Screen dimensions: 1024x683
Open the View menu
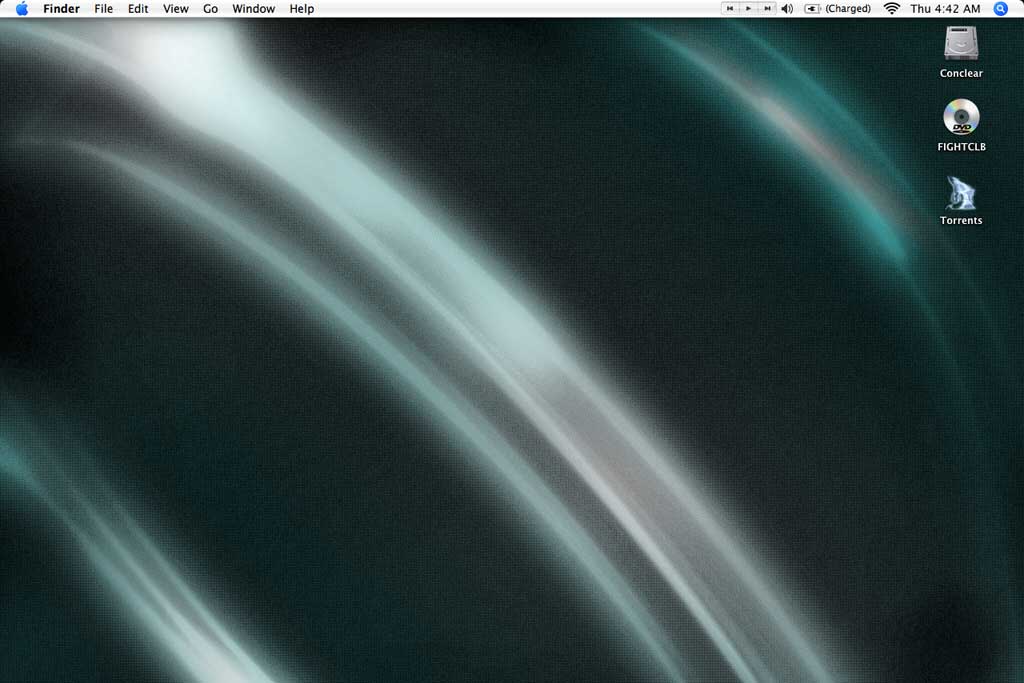[176, 9]
